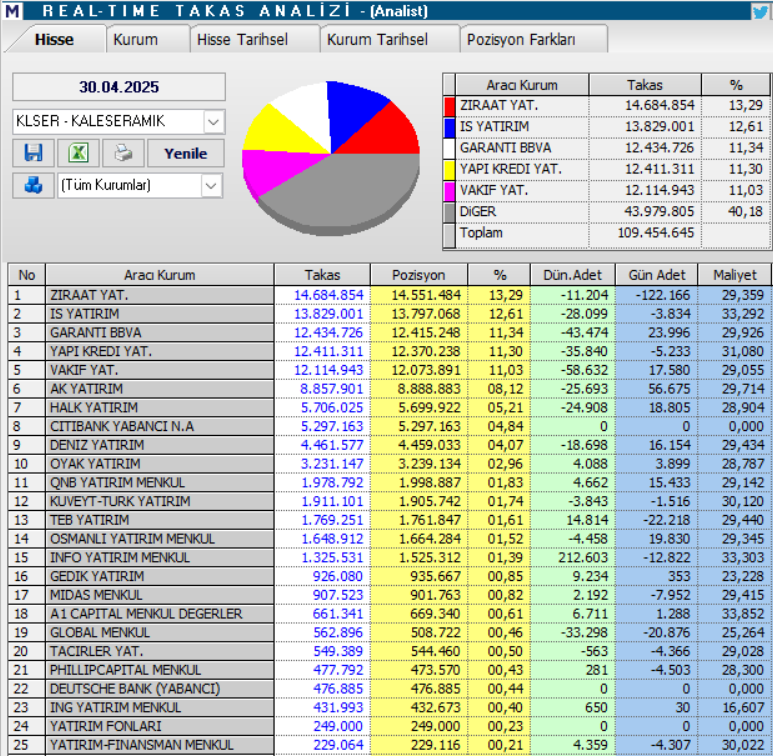The image size is (773, 756).
Task: Select the OYAK YATIRIM row
Action: point(389,464)
